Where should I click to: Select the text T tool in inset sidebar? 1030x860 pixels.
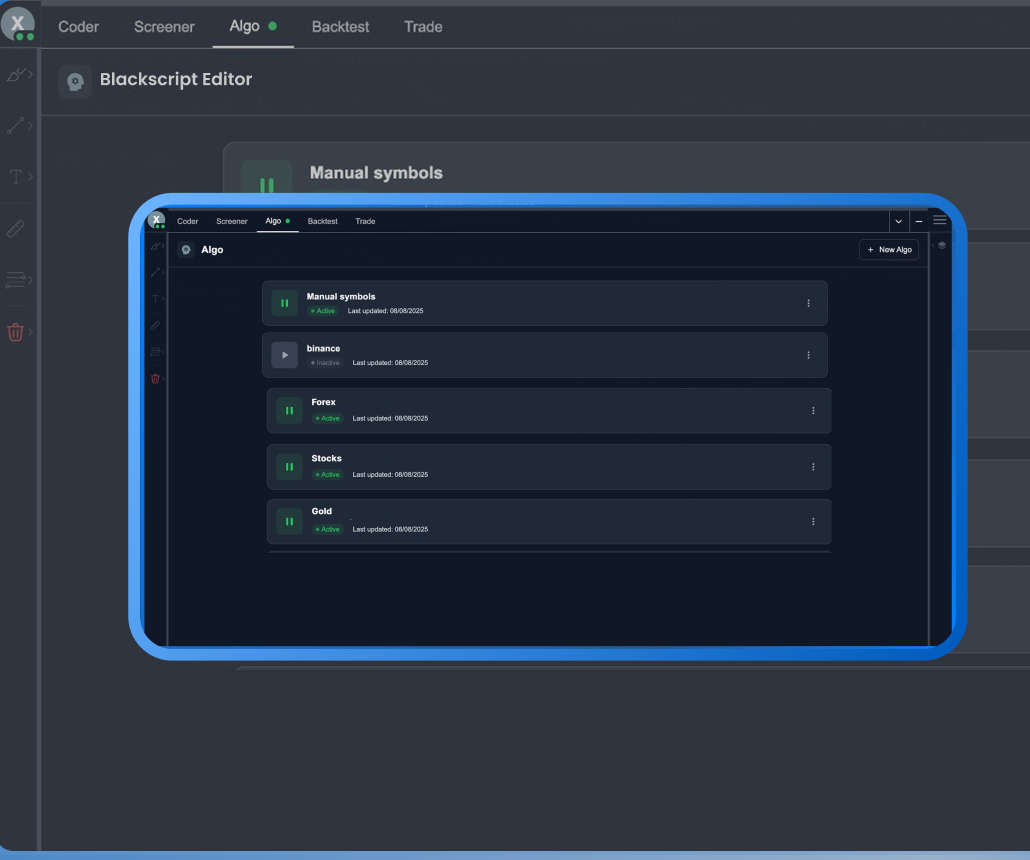pos(155,299)
